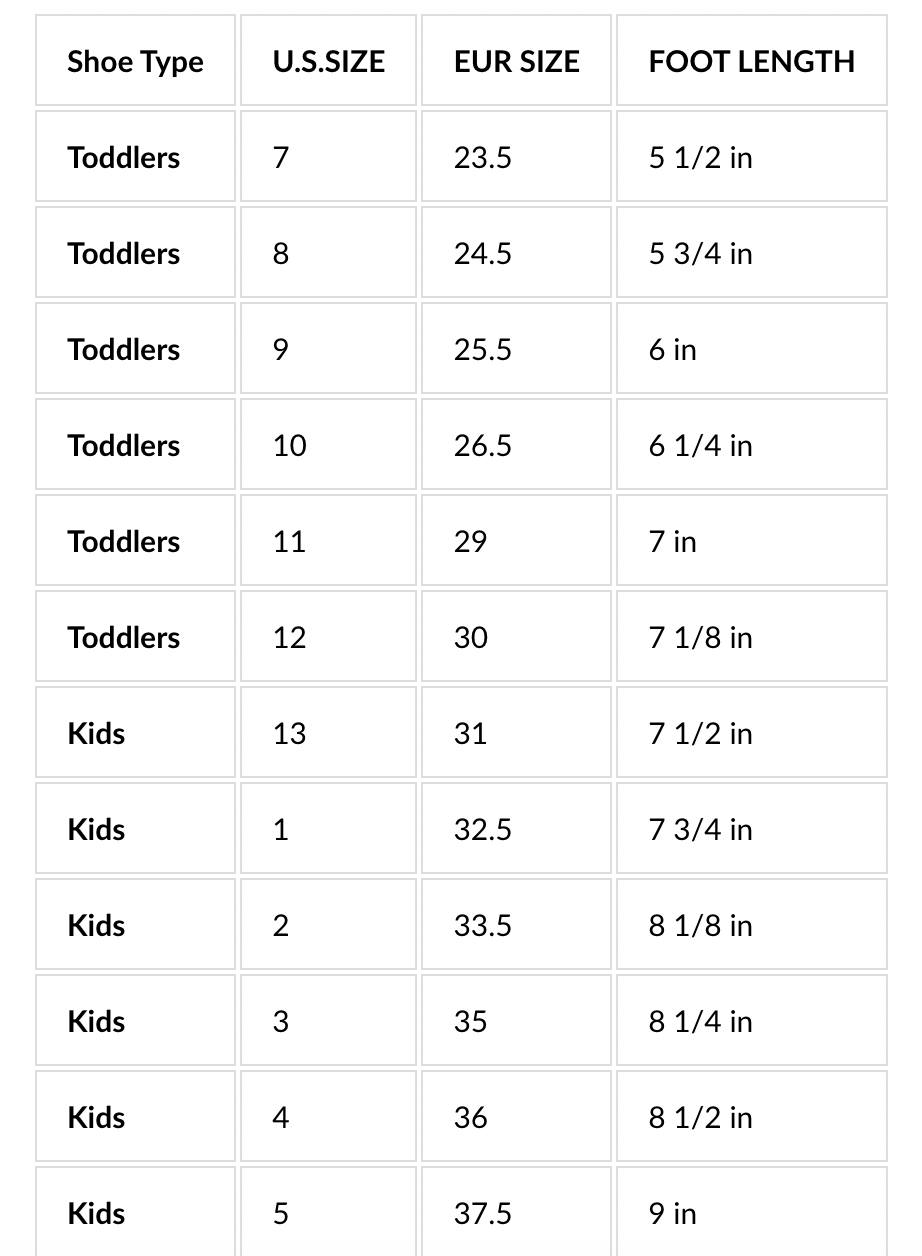Screen dimensions: 922x1256
Task: Select EUR size 32.5 cell
Action: [482, 830]
